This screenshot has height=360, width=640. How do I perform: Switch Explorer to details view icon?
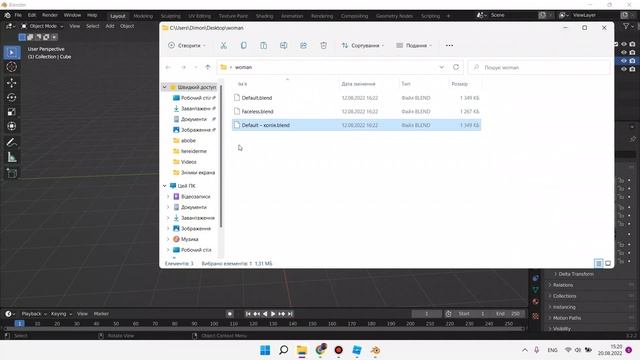[x=599, y=263]
